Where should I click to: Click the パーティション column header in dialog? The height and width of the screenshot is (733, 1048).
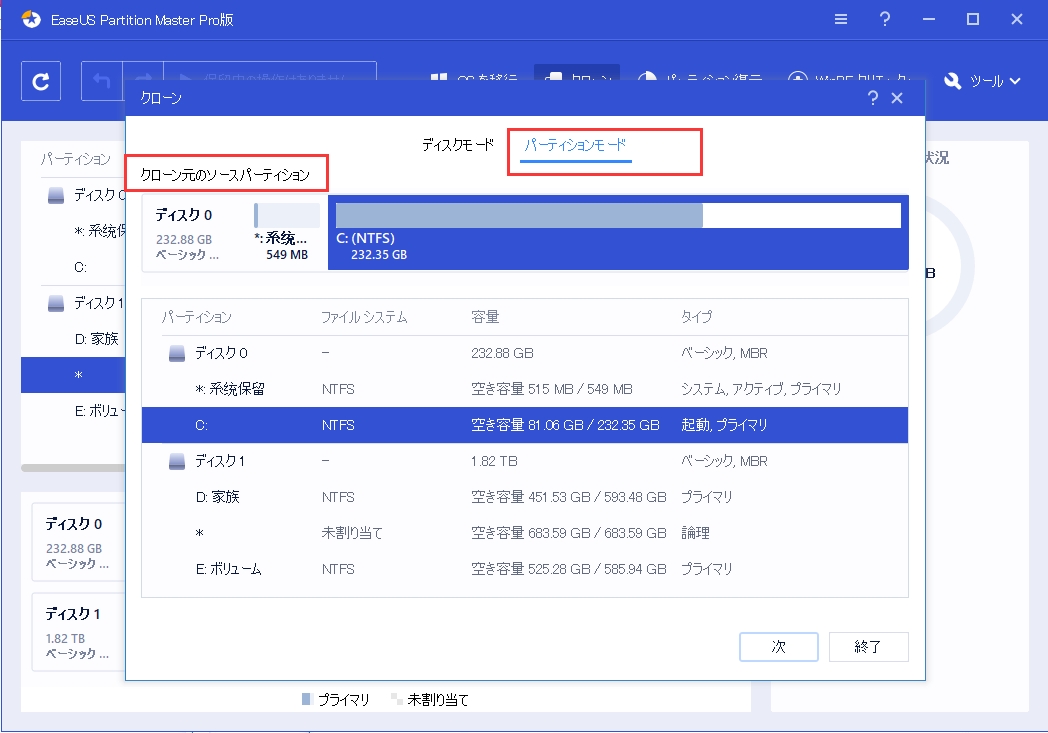[x=196, y=317]
